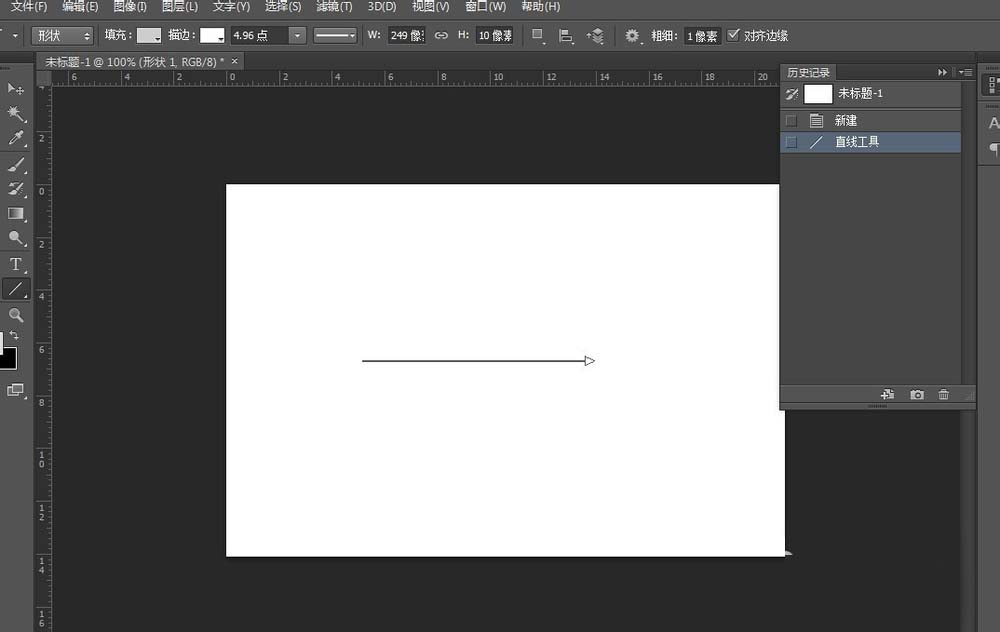1000x632 pixels.
Task: Activate the Gradient tool
Action: point(16,213)
